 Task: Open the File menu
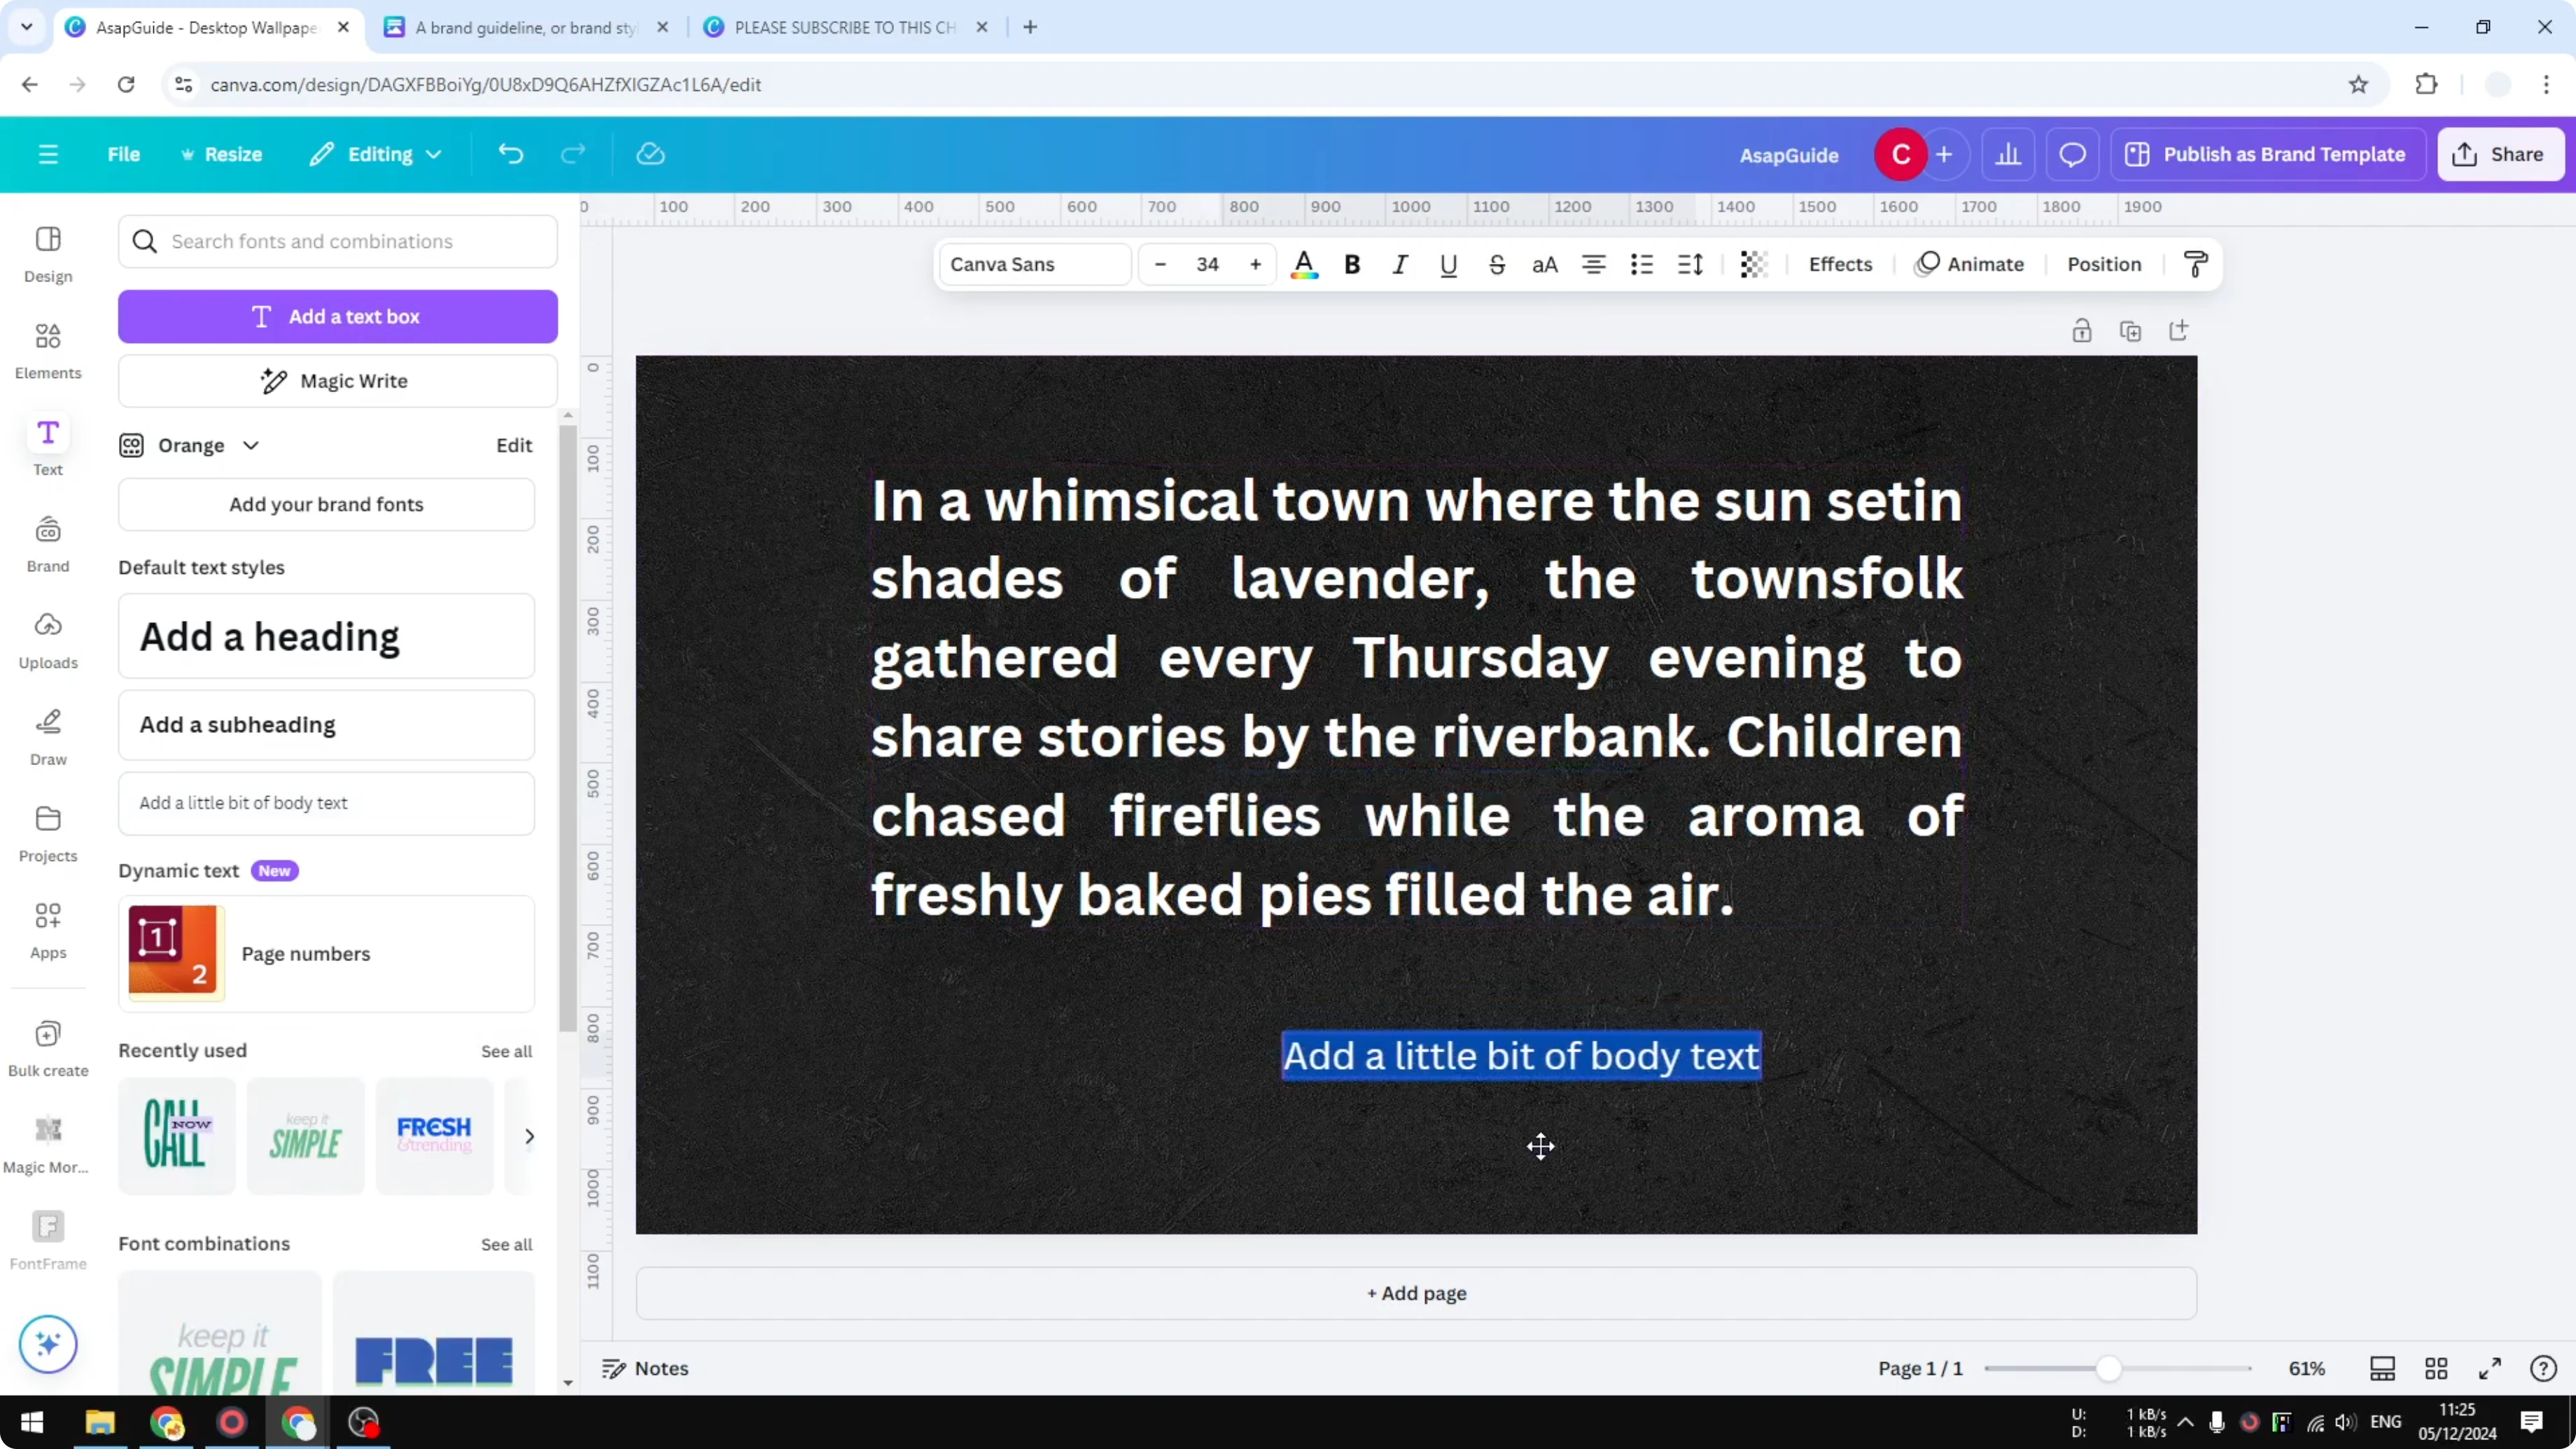pos(124,154)
